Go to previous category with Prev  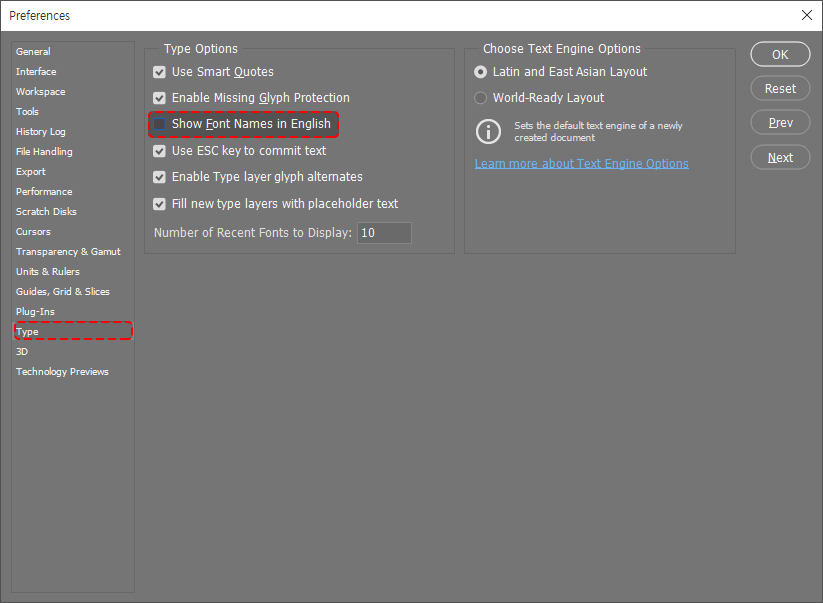click(780, 123)
